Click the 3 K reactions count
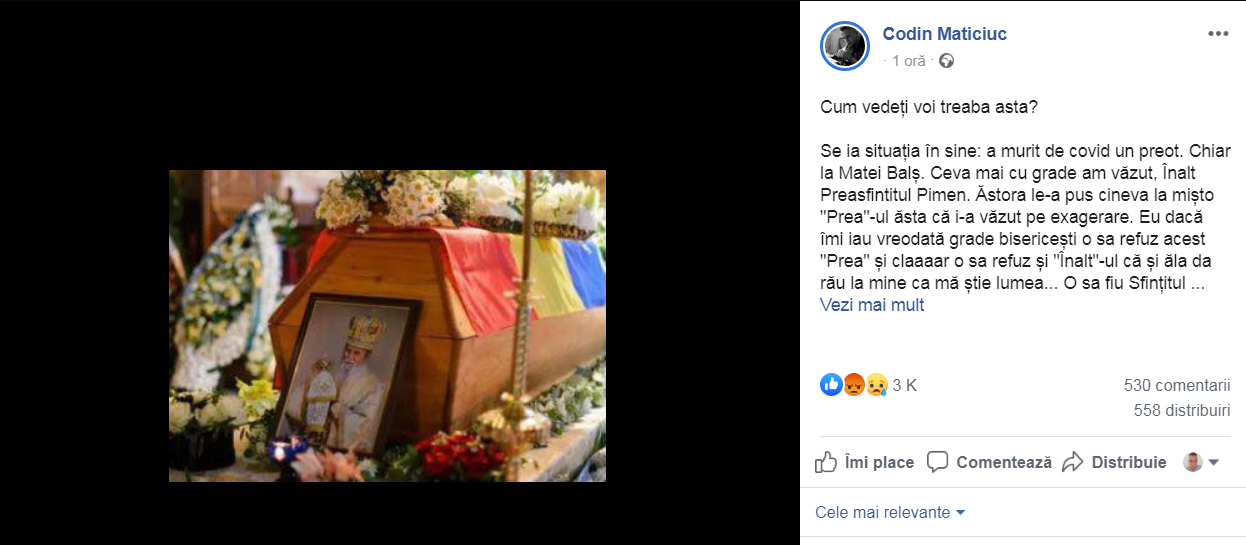This screenshot has height=545, width=1246. click(x=904, y=385)
